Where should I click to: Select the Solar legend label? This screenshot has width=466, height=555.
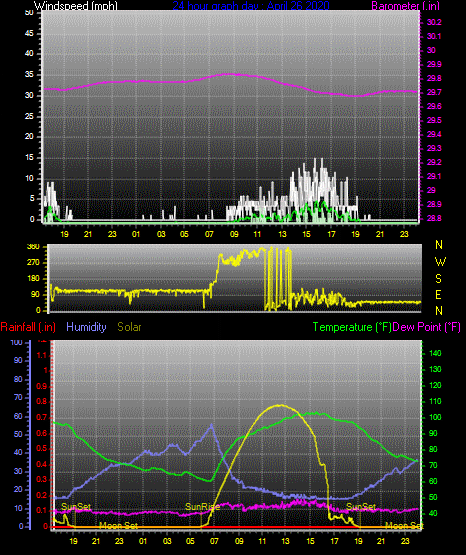click(129, 327)
